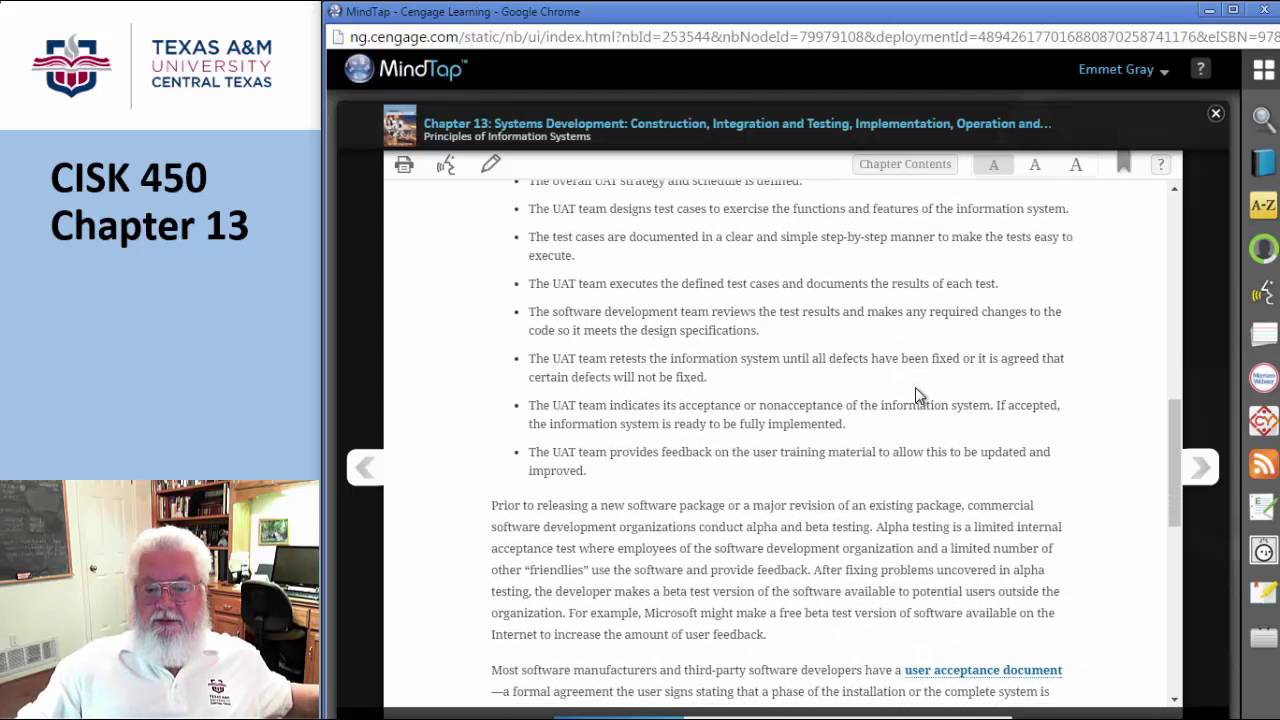This screenshot has height=720, width=1280.
Task: Click the scrollbar up arrow in reader
Action: pyautogui.click(x=1174, y=188)
